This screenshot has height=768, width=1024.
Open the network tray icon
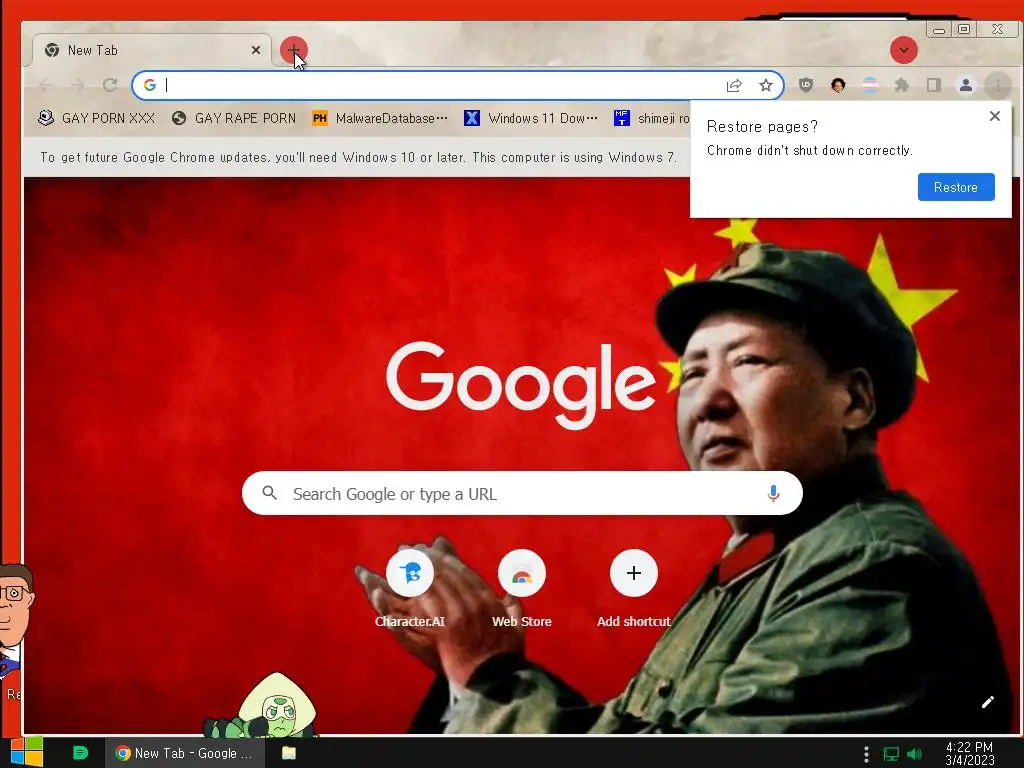[x=891, y=754]
